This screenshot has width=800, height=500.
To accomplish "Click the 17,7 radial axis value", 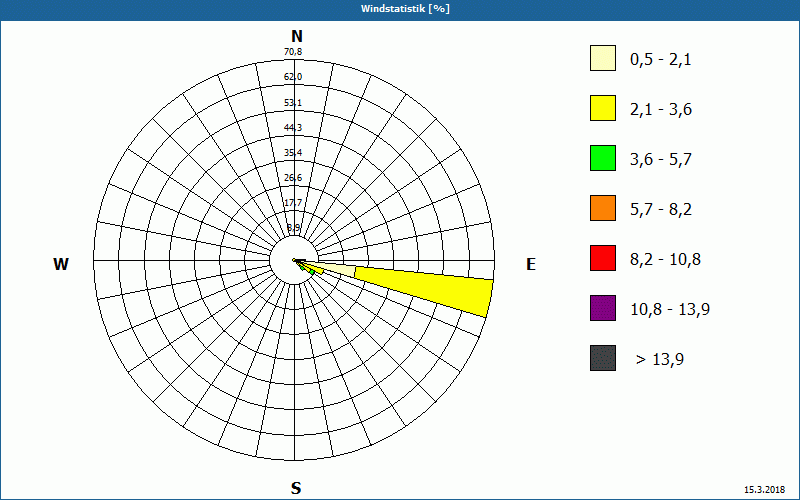I will pos(293,203).
